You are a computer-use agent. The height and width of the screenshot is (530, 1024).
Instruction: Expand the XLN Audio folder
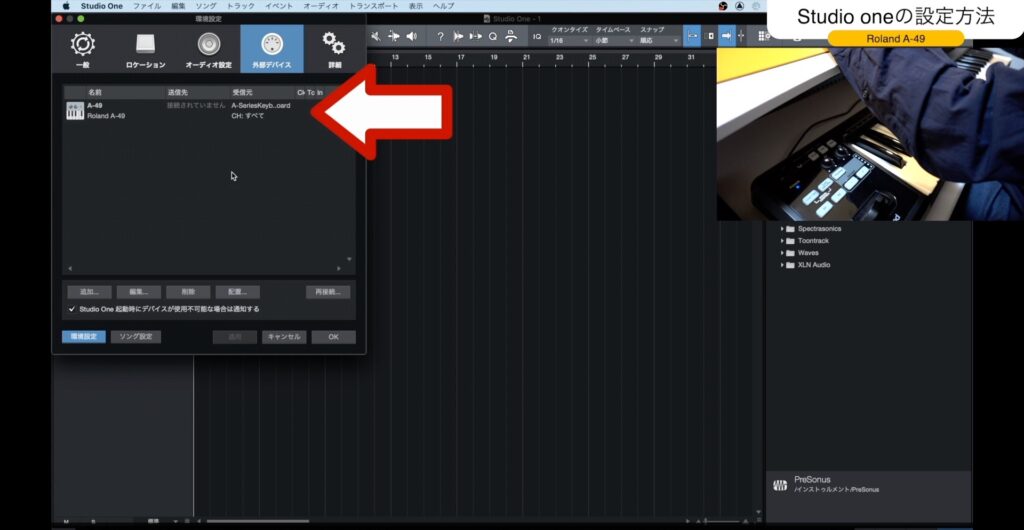click(782, 265)
